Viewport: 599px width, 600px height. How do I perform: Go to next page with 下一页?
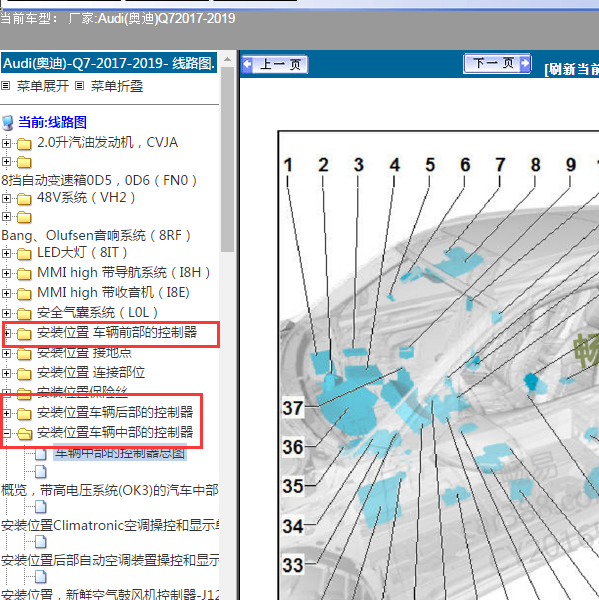(x=497, y=63)
